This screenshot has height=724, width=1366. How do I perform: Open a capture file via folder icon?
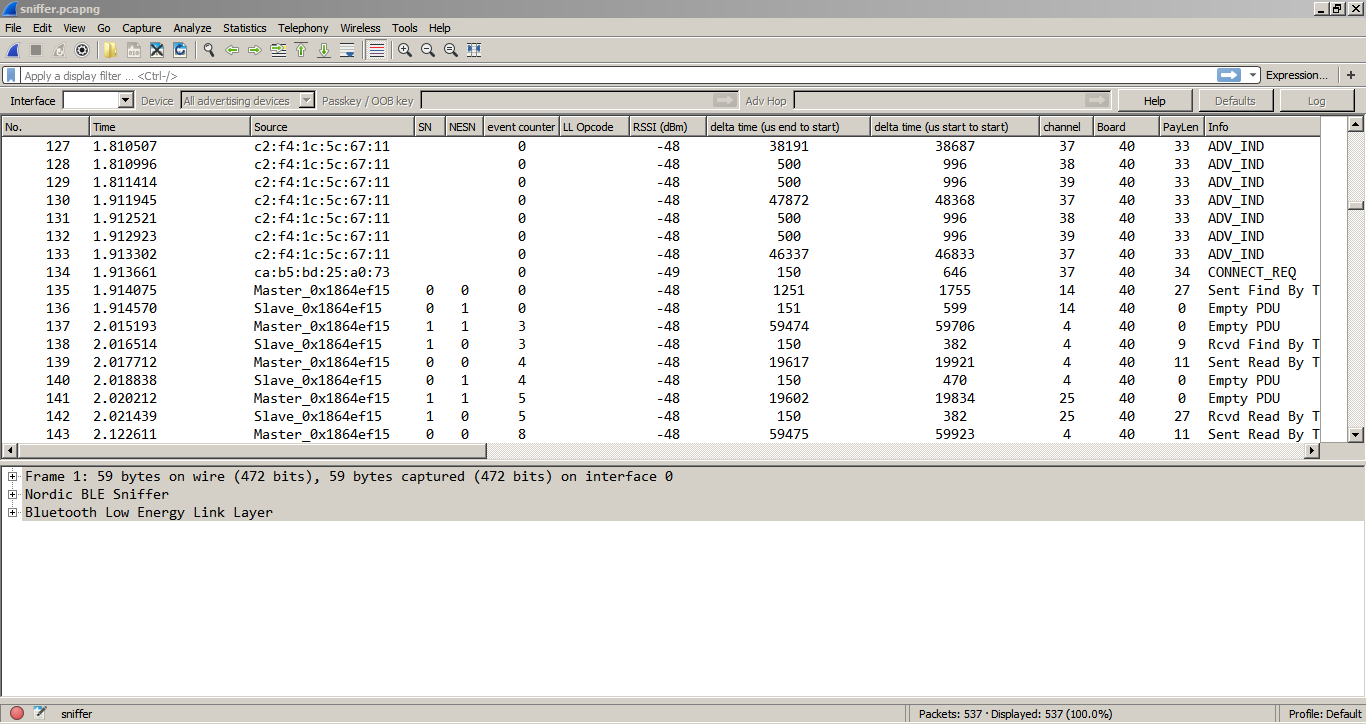click(x=110, y=50)
